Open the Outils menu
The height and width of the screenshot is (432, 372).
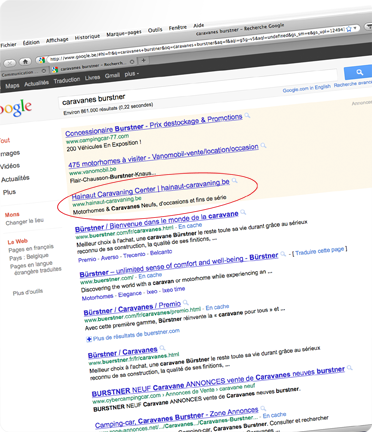tap(155, 30)
